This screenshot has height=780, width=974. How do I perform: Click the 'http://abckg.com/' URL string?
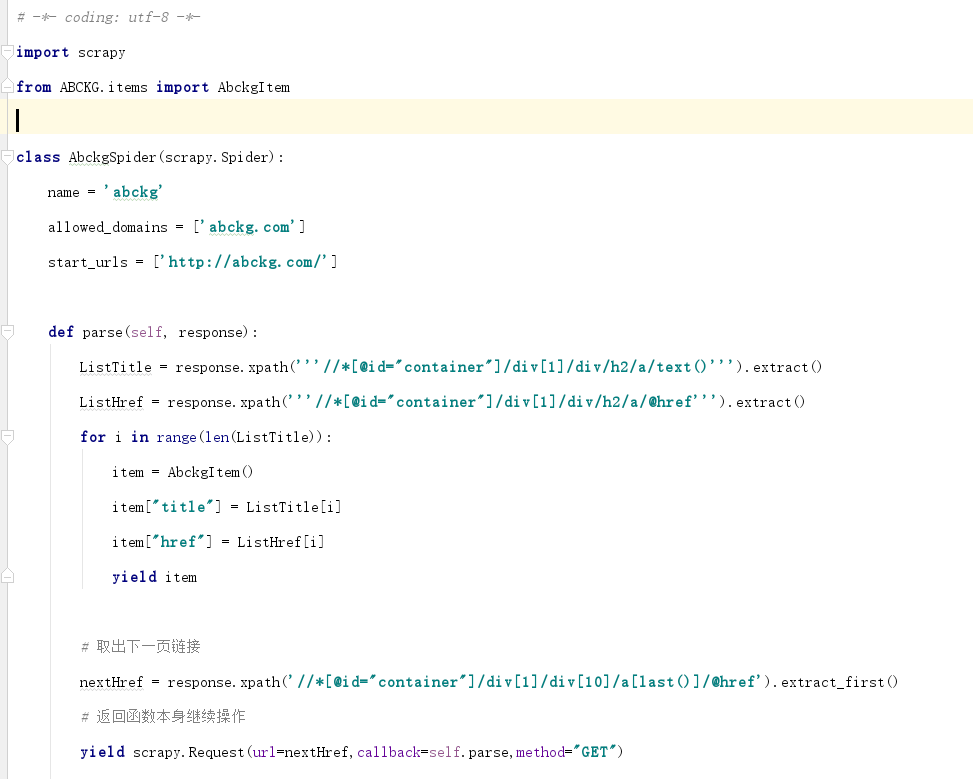(244, 262)
